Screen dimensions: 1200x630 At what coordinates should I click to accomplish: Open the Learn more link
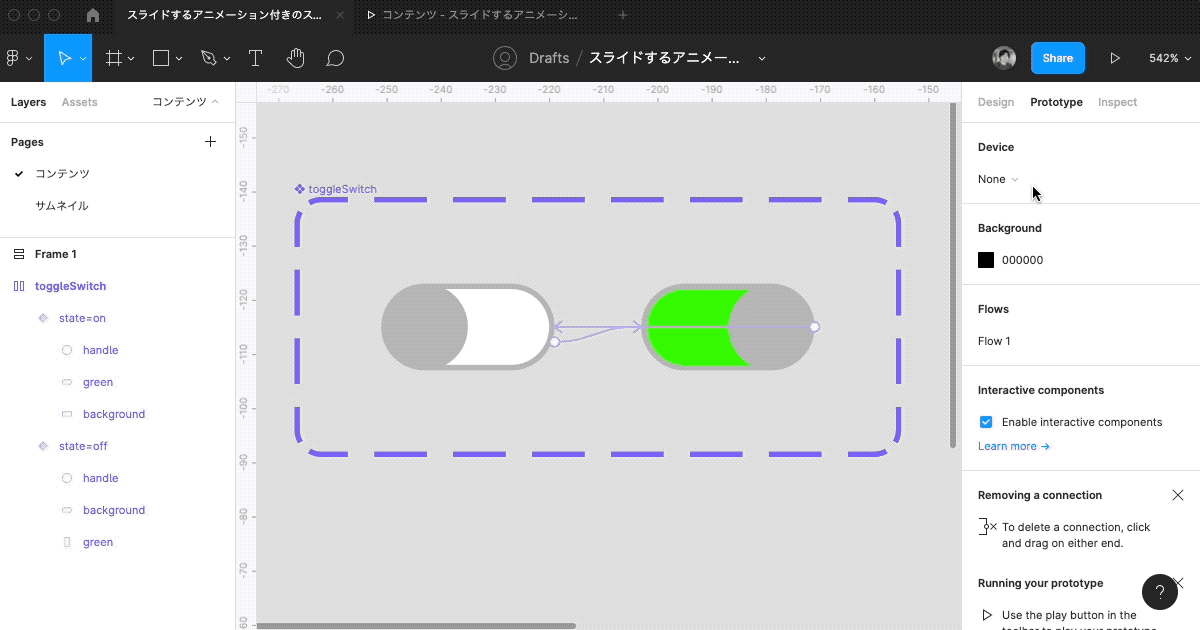(1007, 446)
